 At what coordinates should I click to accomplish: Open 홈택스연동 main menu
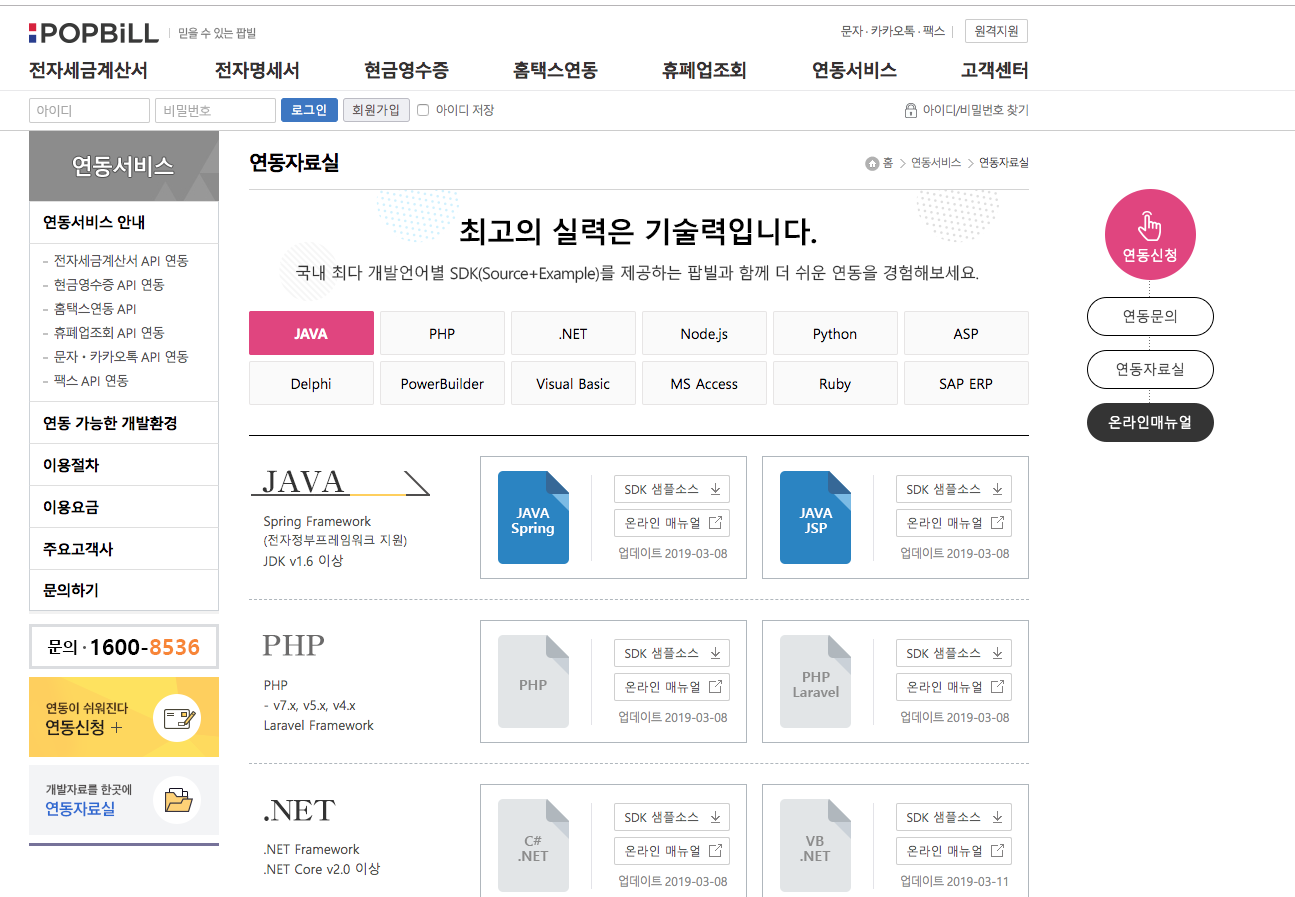555,70
